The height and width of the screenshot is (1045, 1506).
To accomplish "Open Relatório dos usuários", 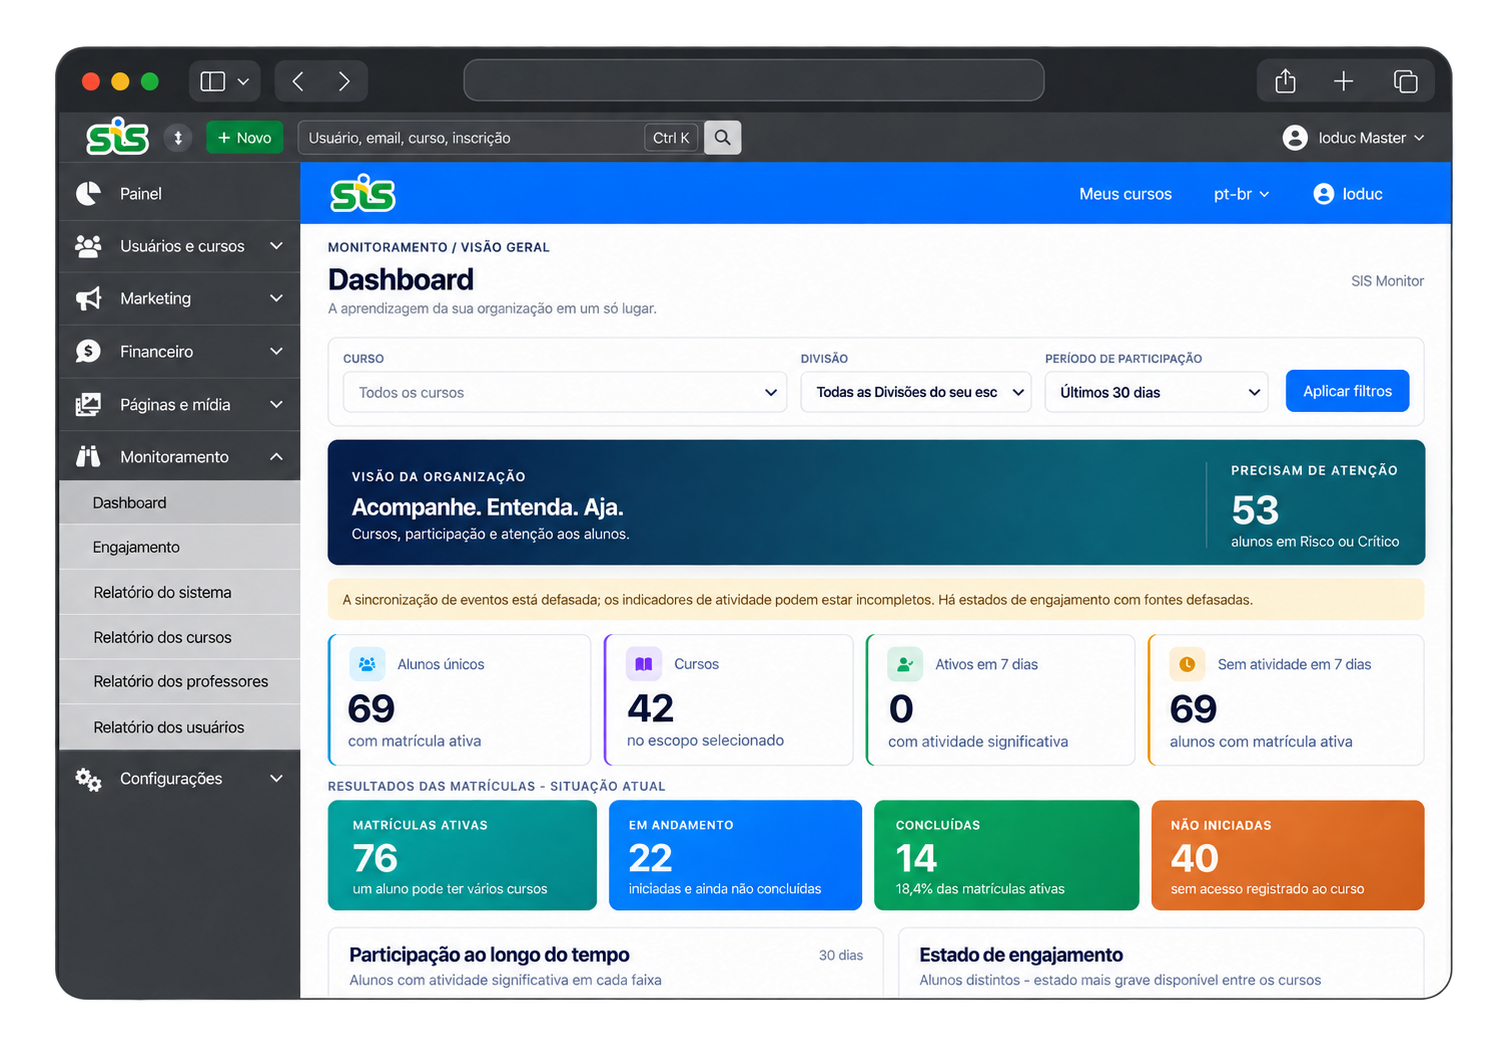I will click(x=180, y=727).
